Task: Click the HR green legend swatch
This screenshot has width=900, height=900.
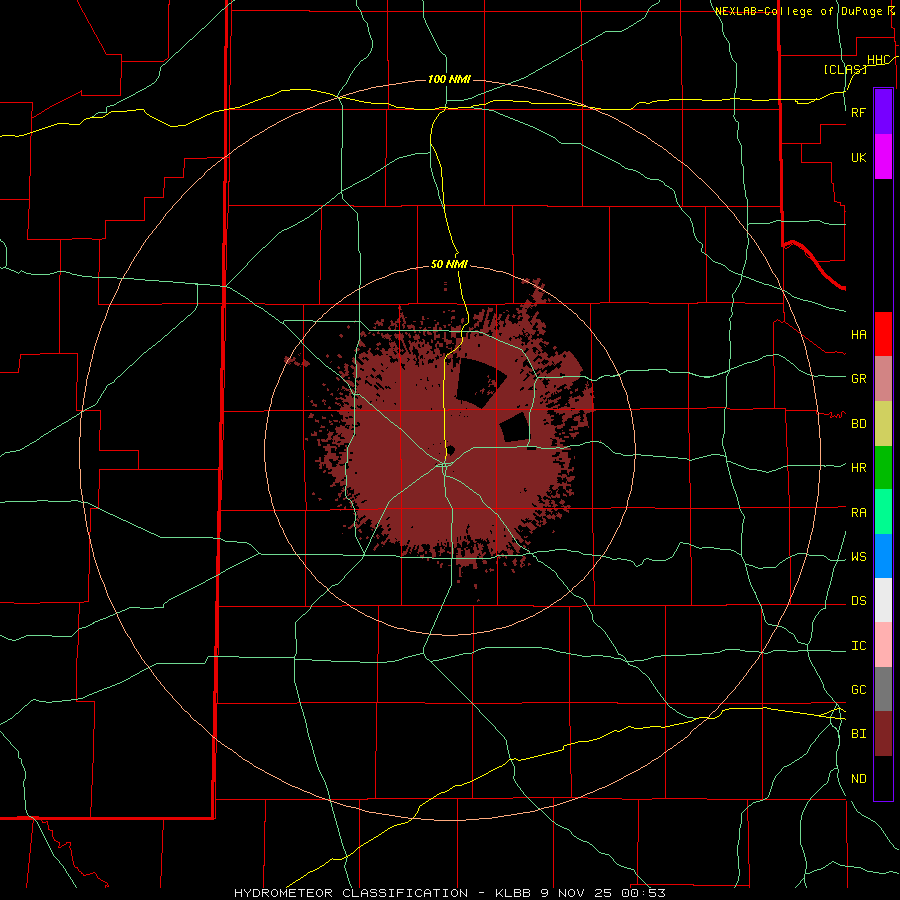Action: 883,467
